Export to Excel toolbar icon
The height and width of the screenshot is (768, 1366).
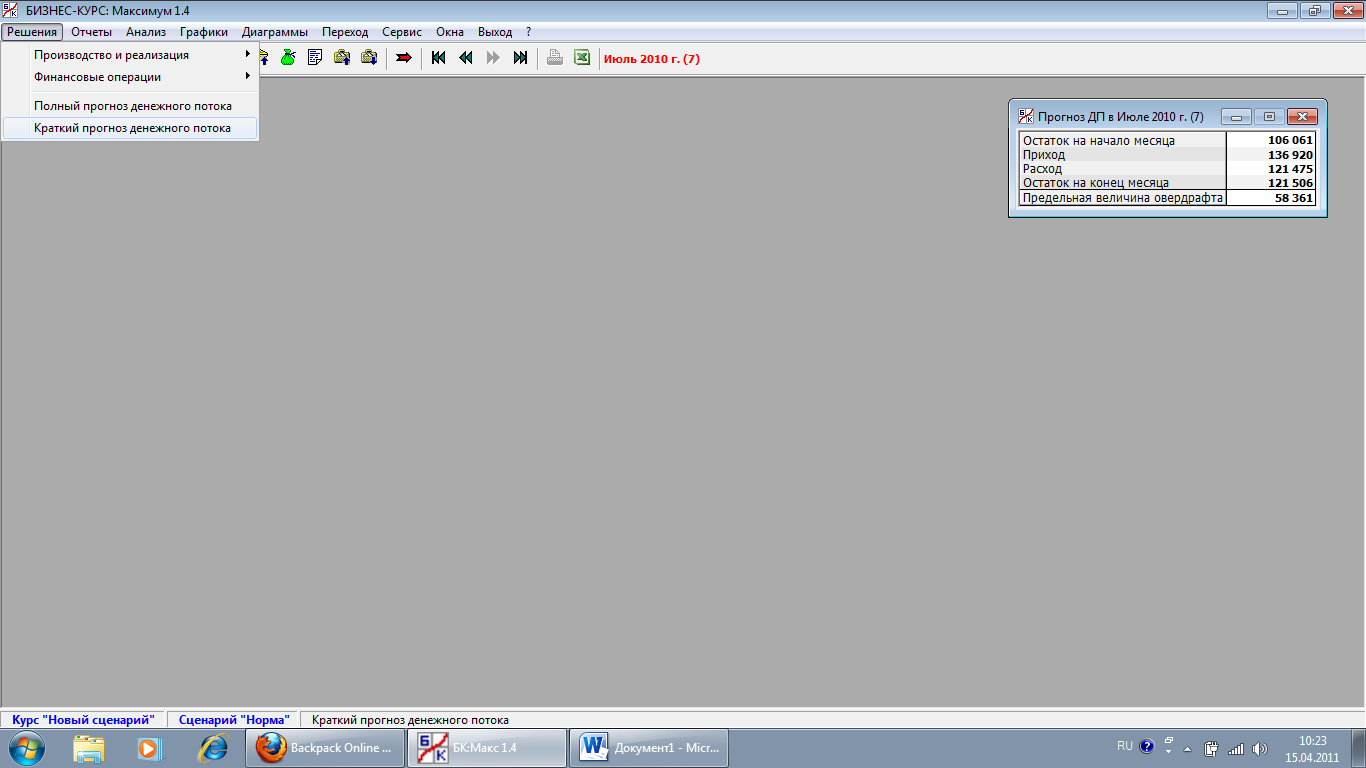click(x=581, y=58)
